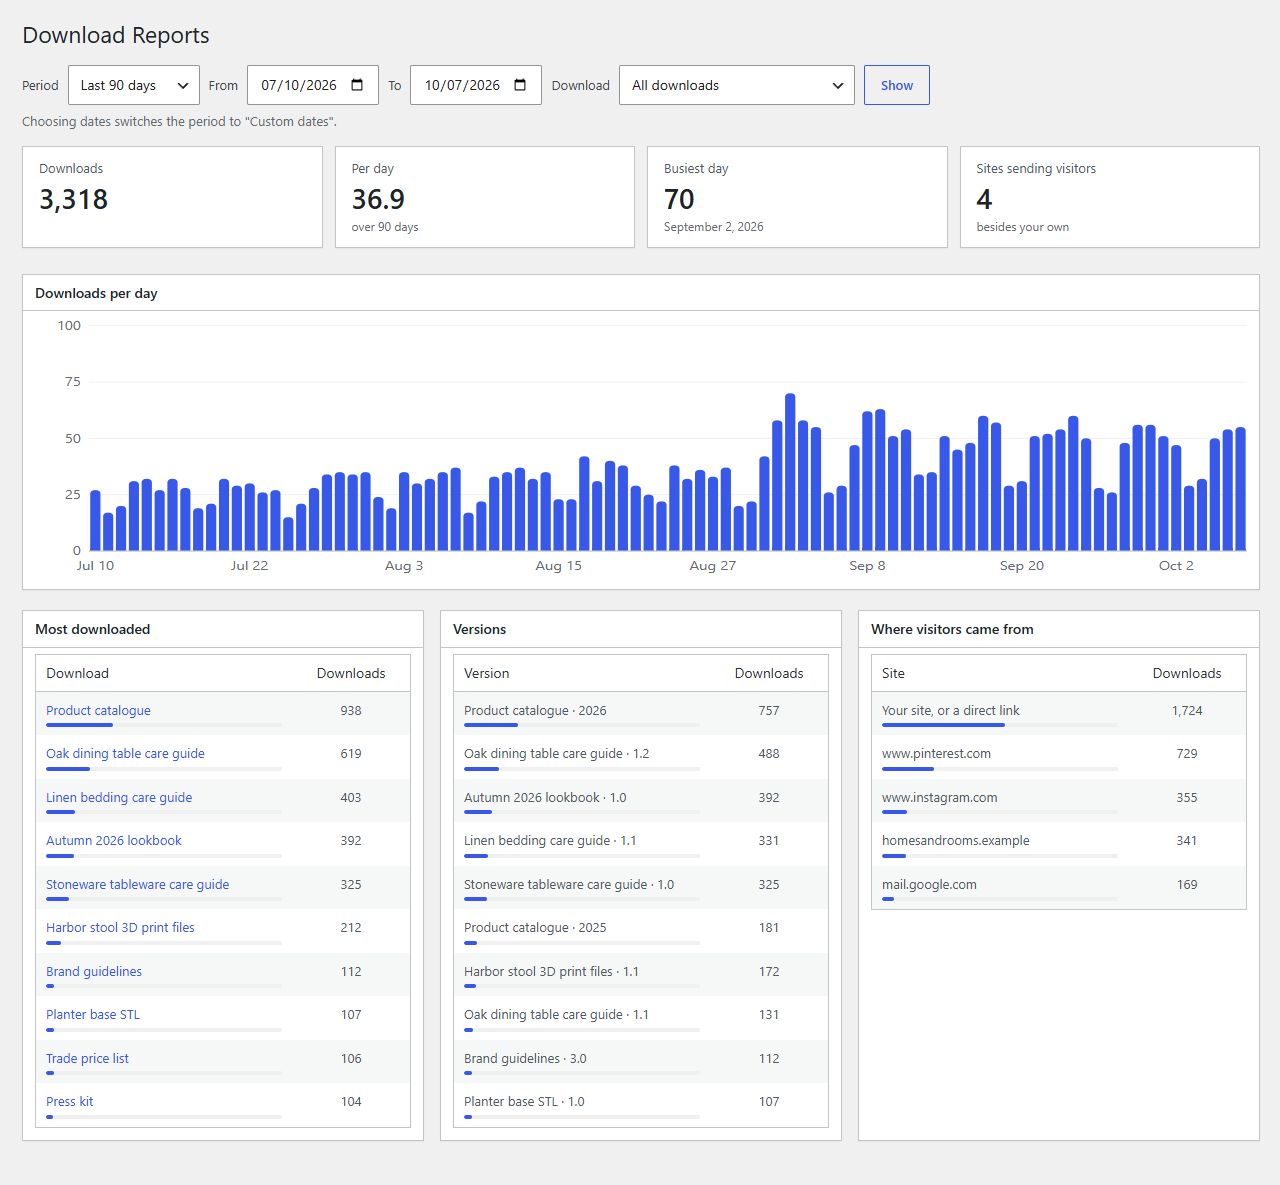Click 'Product catalogue · 2026' version row
Viewport: 1280px width, 1185px height.
tap(641, 713)
